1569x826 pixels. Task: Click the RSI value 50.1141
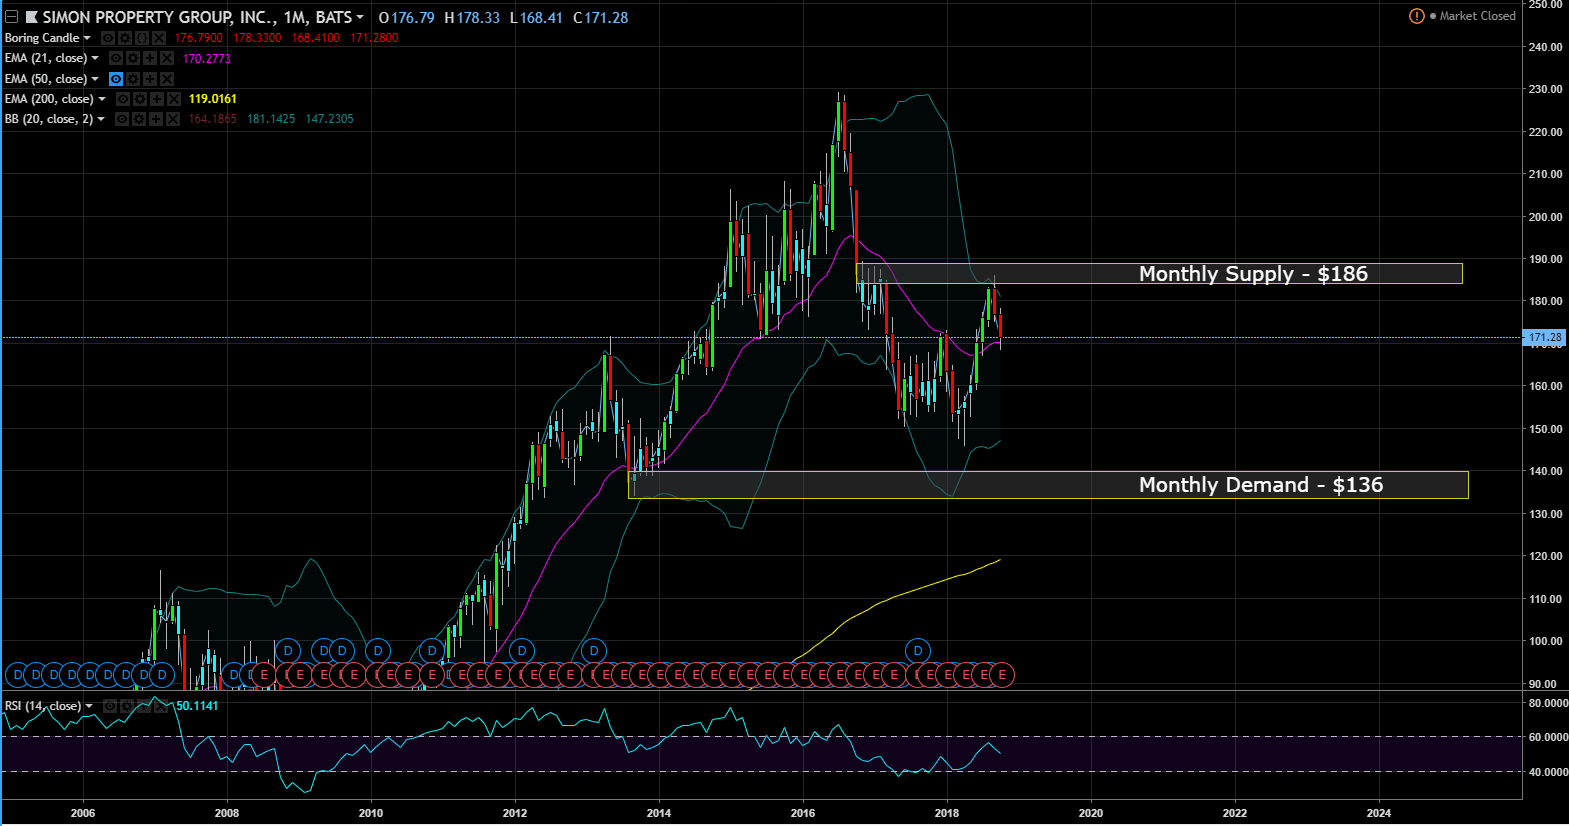pos(198,706)
